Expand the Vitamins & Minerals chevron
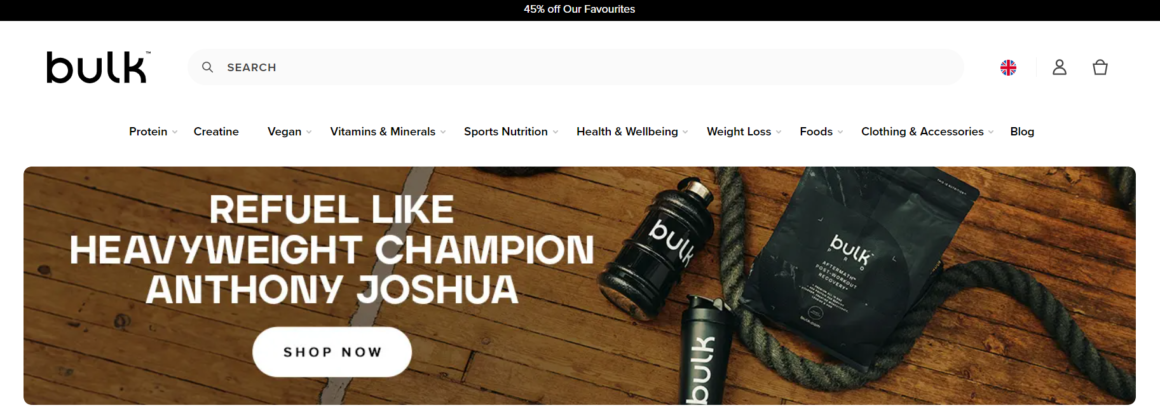 pos(442,132)
